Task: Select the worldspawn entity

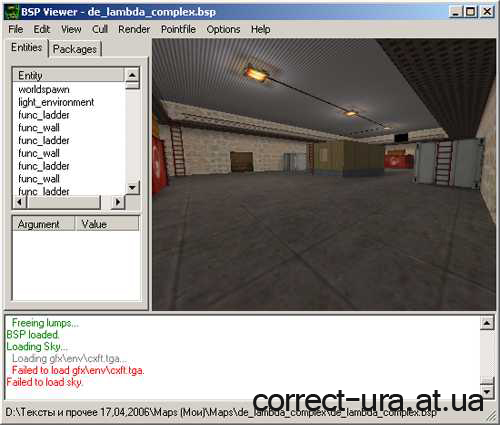Action: coord(44,89)
